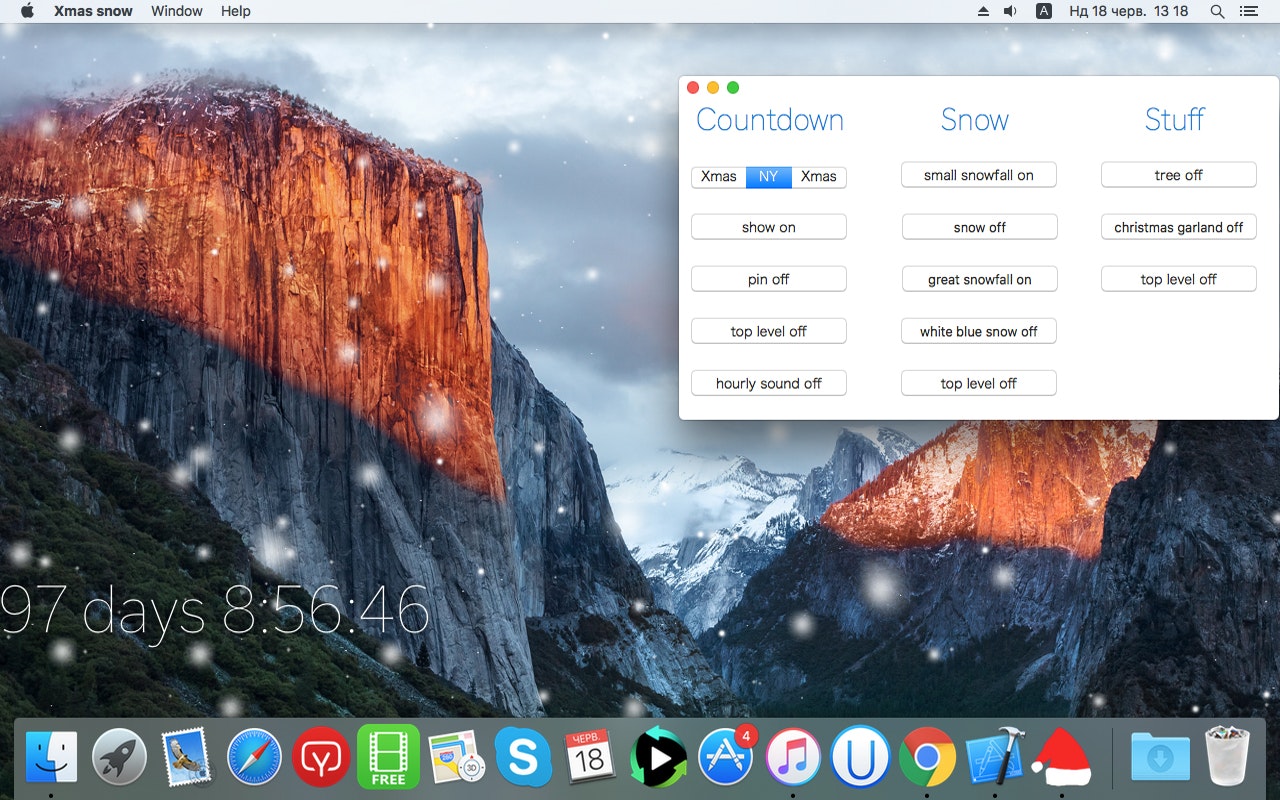This screenshot has width=1280, height=800.
Task: Toggle 'christmas garland off' button
Action: tap(1179, 227)
